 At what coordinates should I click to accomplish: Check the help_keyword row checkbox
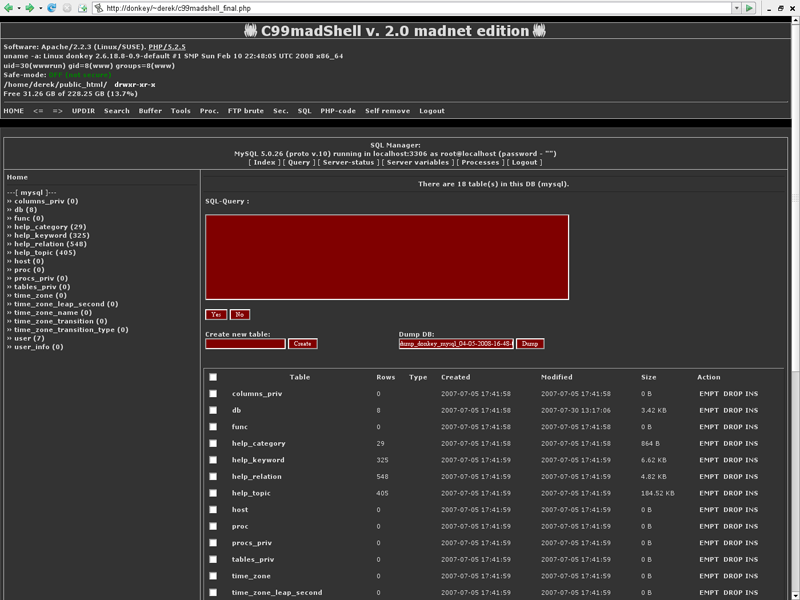coord(213,460)
